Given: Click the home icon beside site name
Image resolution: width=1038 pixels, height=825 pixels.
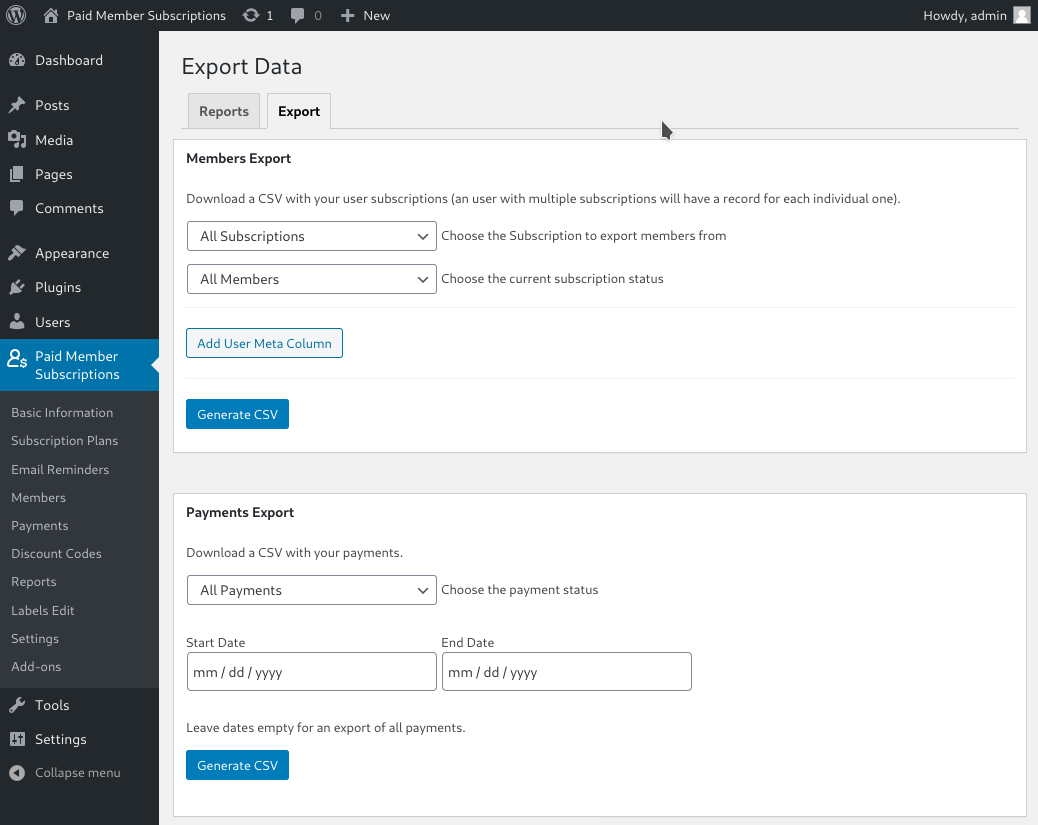Looking at the screenshot, I should click(51, 15).
